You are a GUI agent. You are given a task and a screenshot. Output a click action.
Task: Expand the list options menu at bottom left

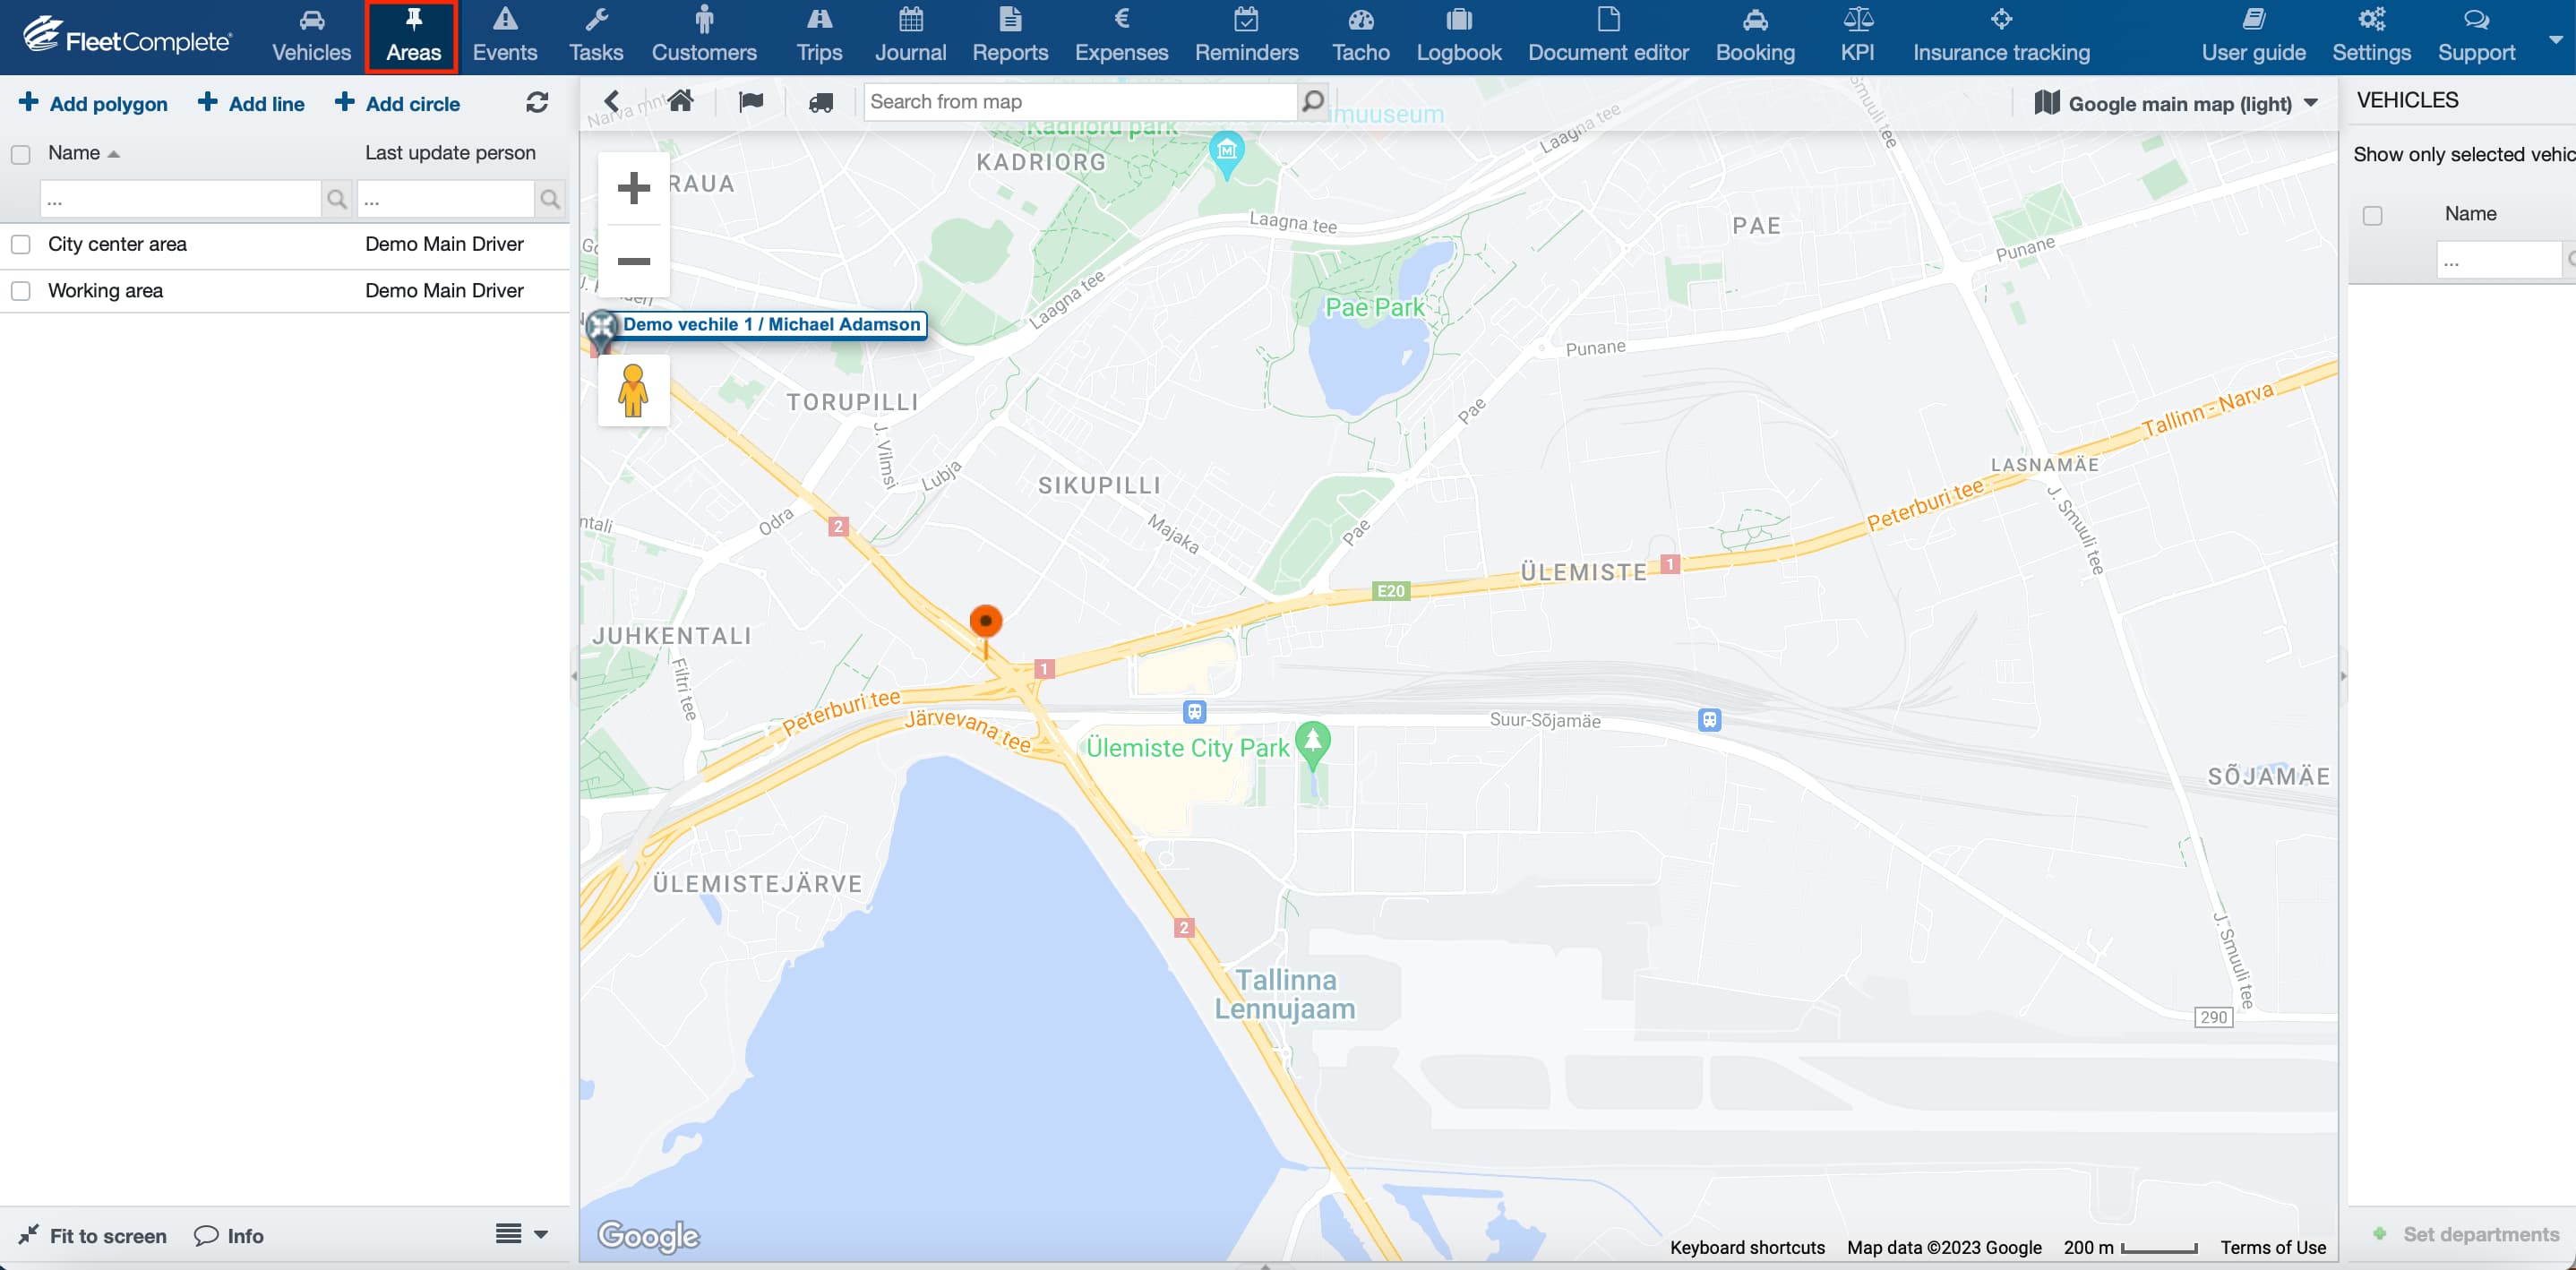tap(521, 1234)
